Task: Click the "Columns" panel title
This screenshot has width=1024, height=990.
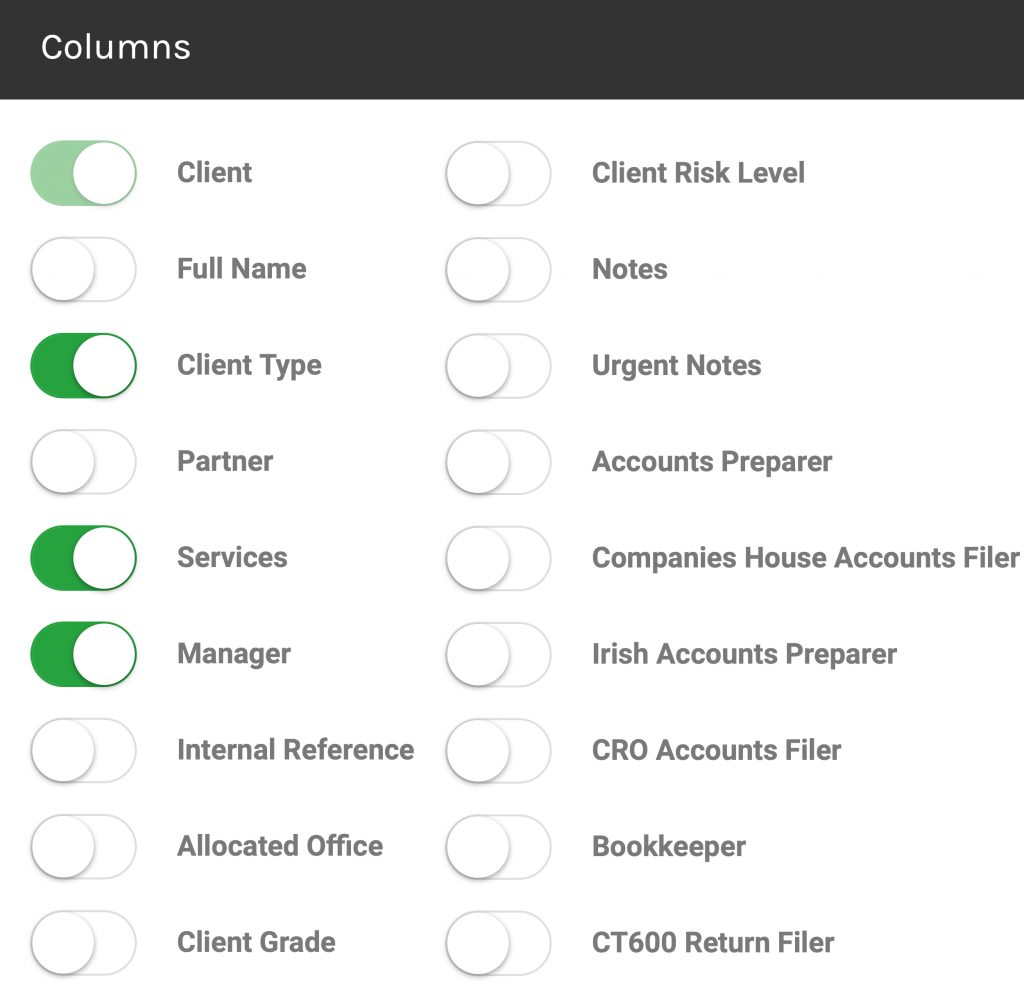Action: [116, 47]
